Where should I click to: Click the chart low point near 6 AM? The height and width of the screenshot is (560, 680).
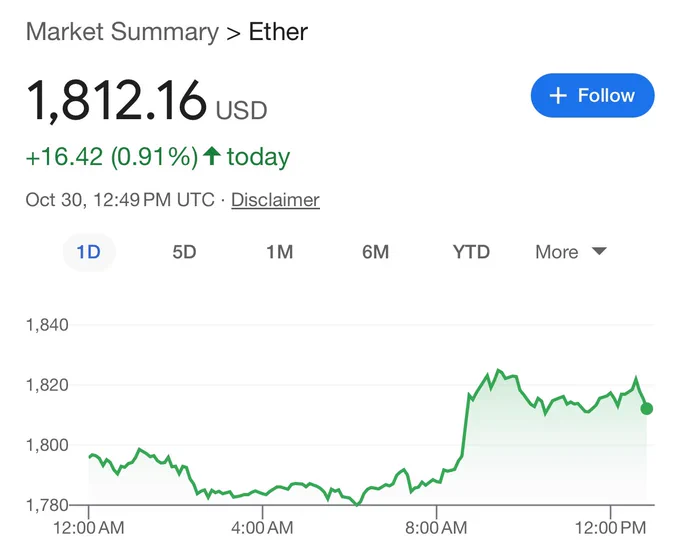click(357, 504)
